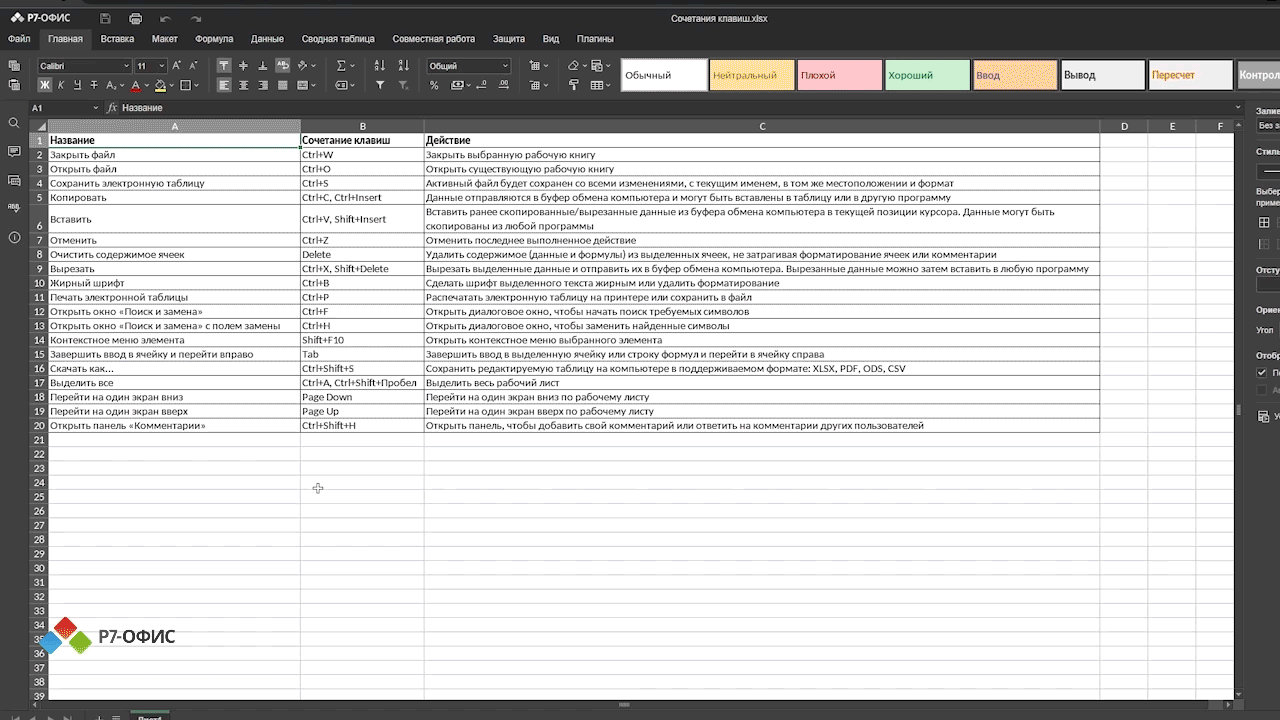Image resolution: width=1280 pixels, height=720 pixels.
Task: Increase decimal places icon
Action: click(503, 85)
